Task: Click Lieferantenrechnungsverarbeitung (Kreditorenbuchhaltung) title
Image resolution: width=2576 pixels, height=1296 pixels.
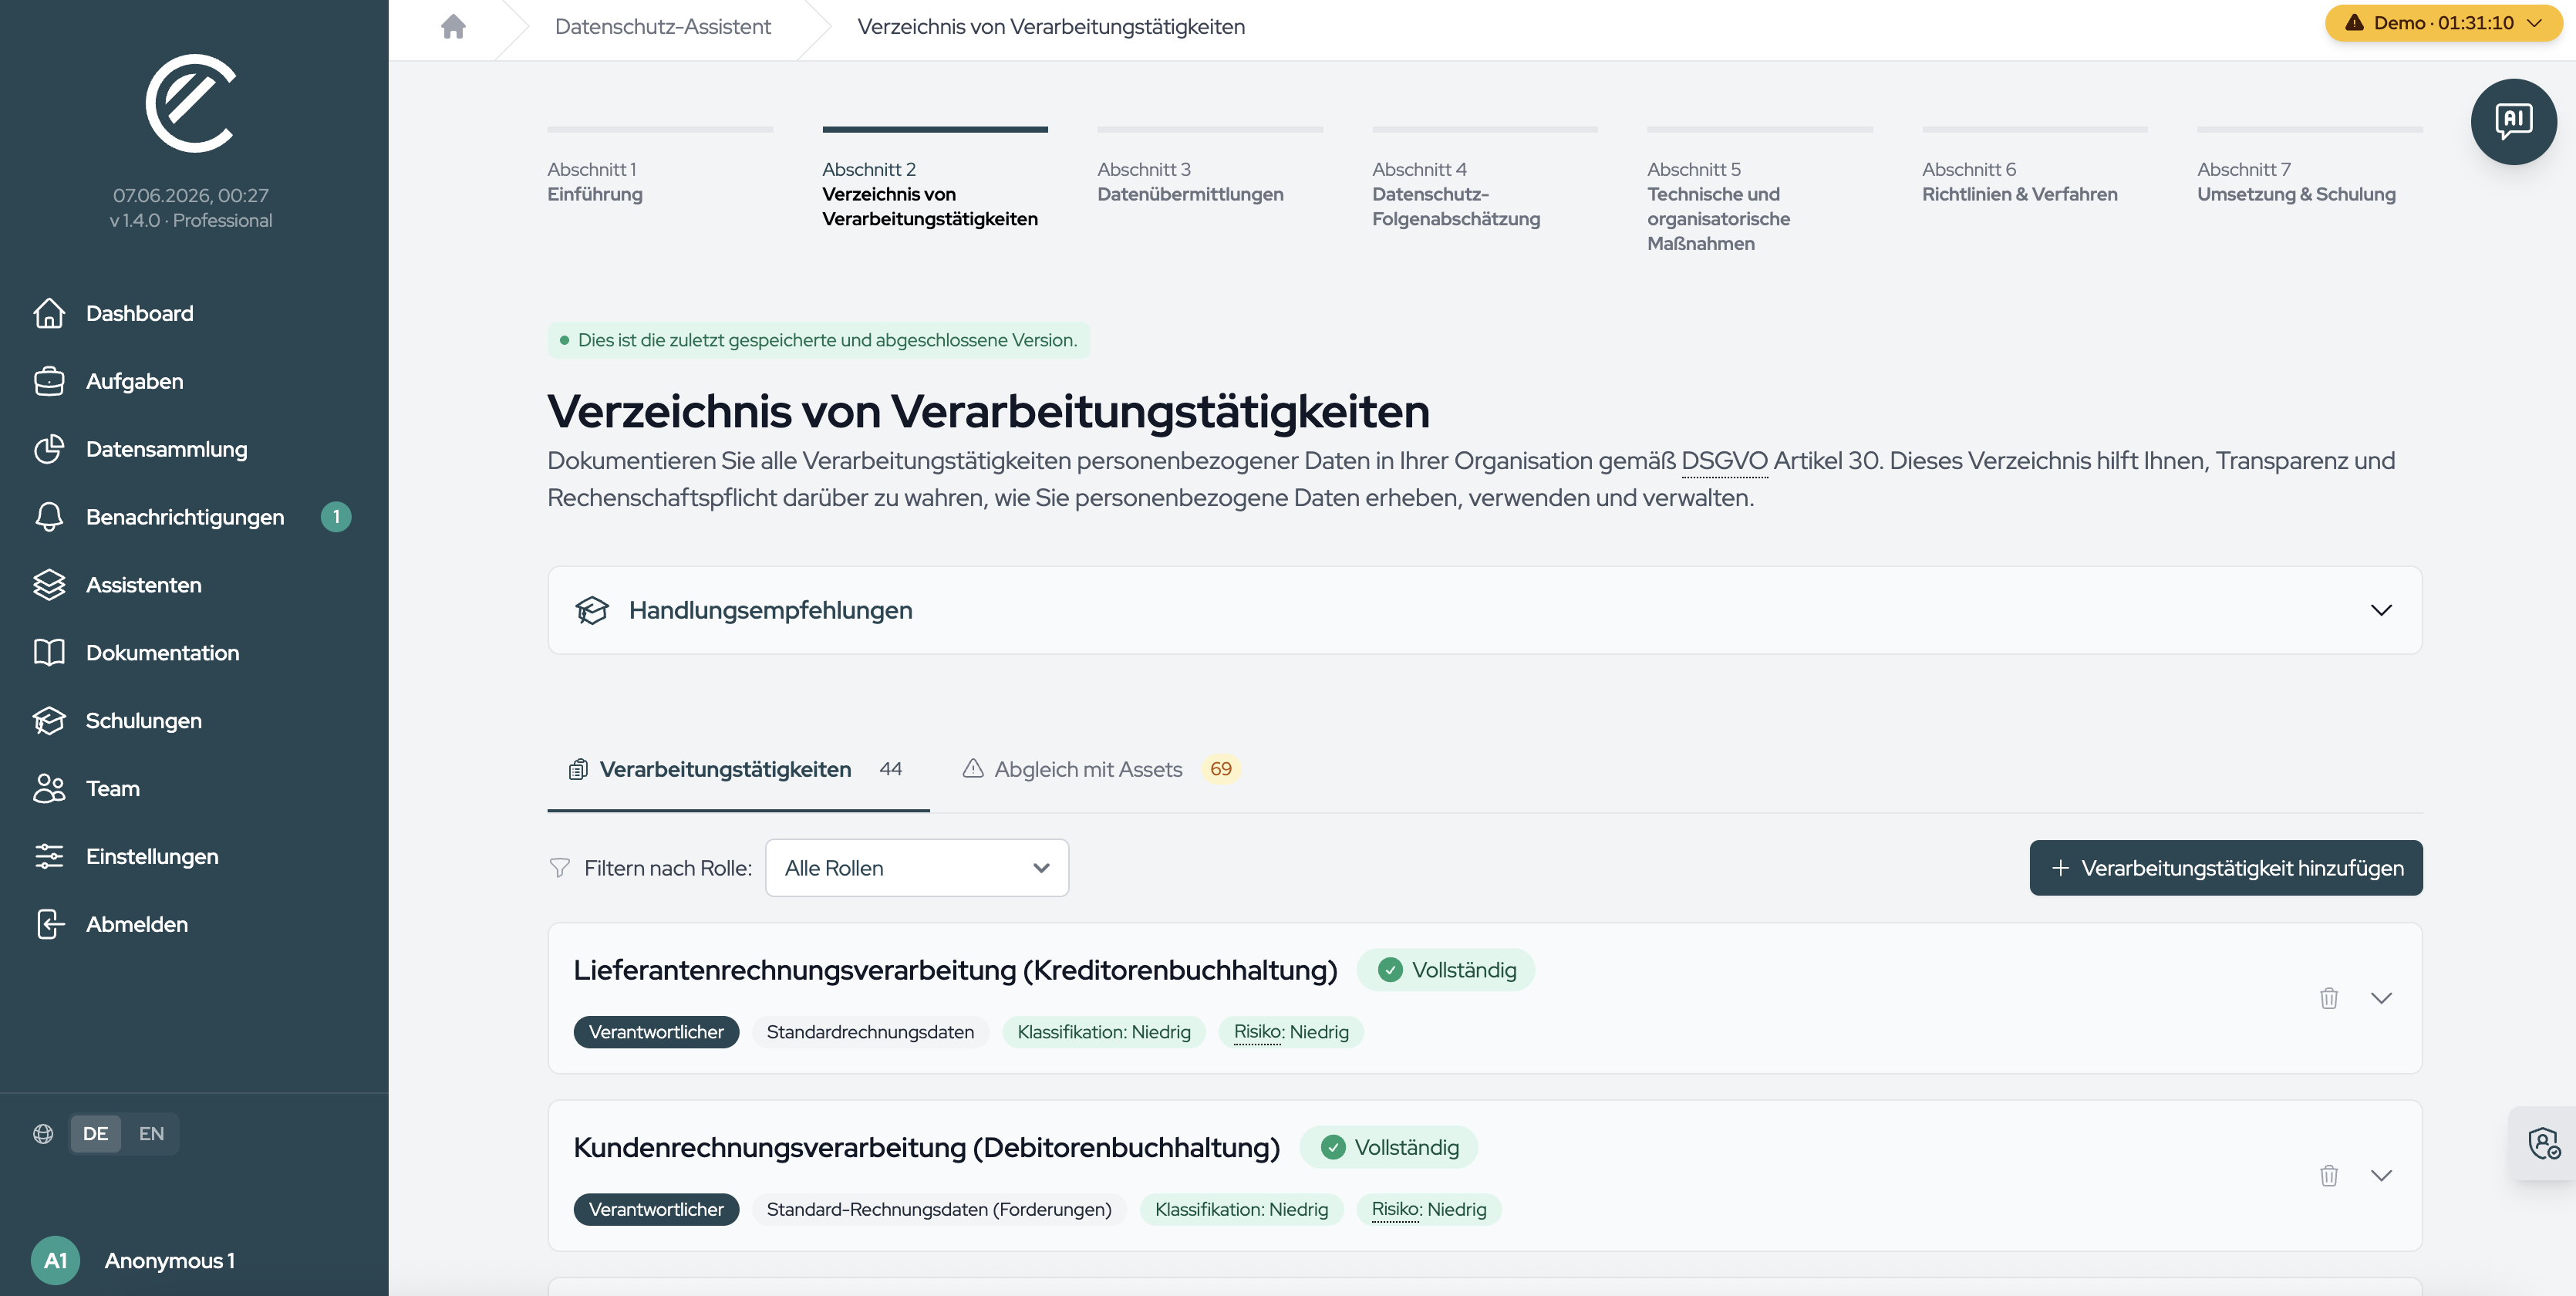Action: coord(955,970)
